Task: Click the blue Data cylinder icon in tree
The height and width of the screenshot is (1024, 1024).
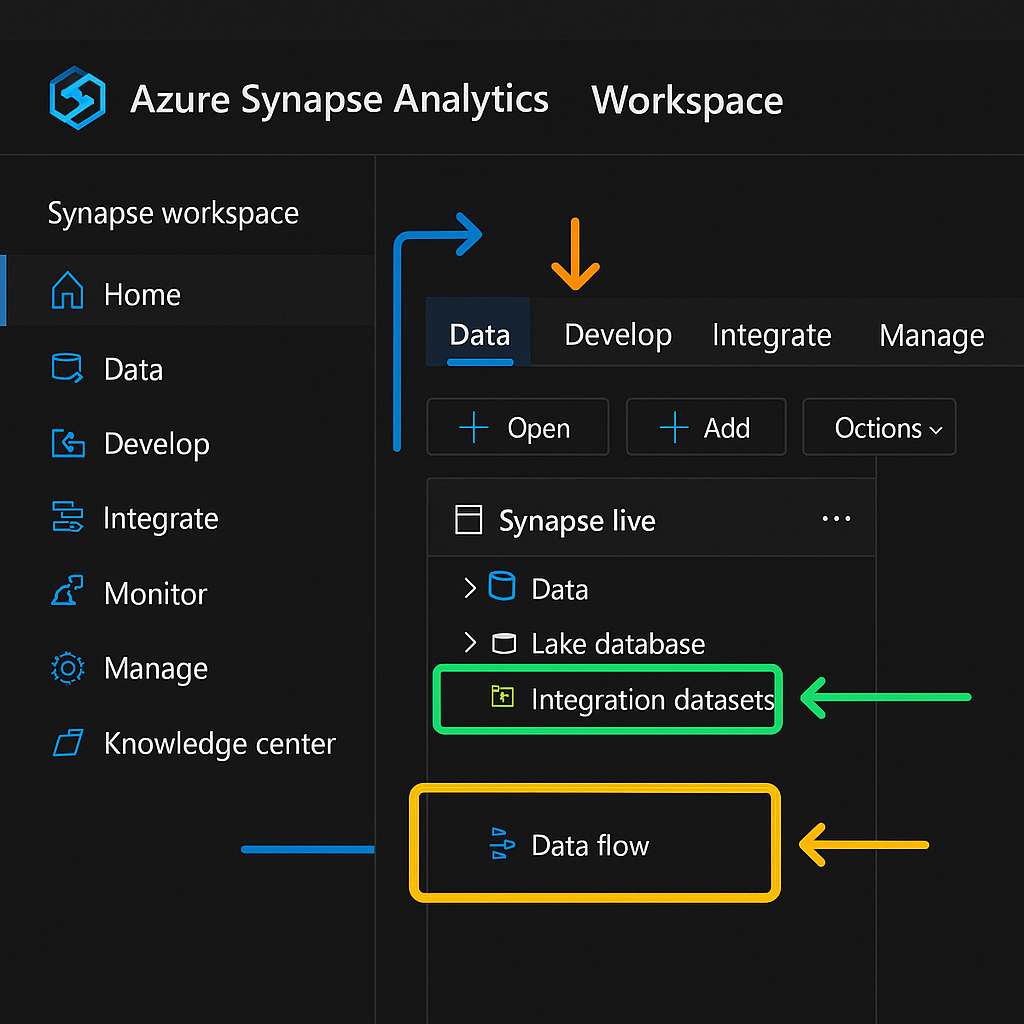Action: [502, 586]
